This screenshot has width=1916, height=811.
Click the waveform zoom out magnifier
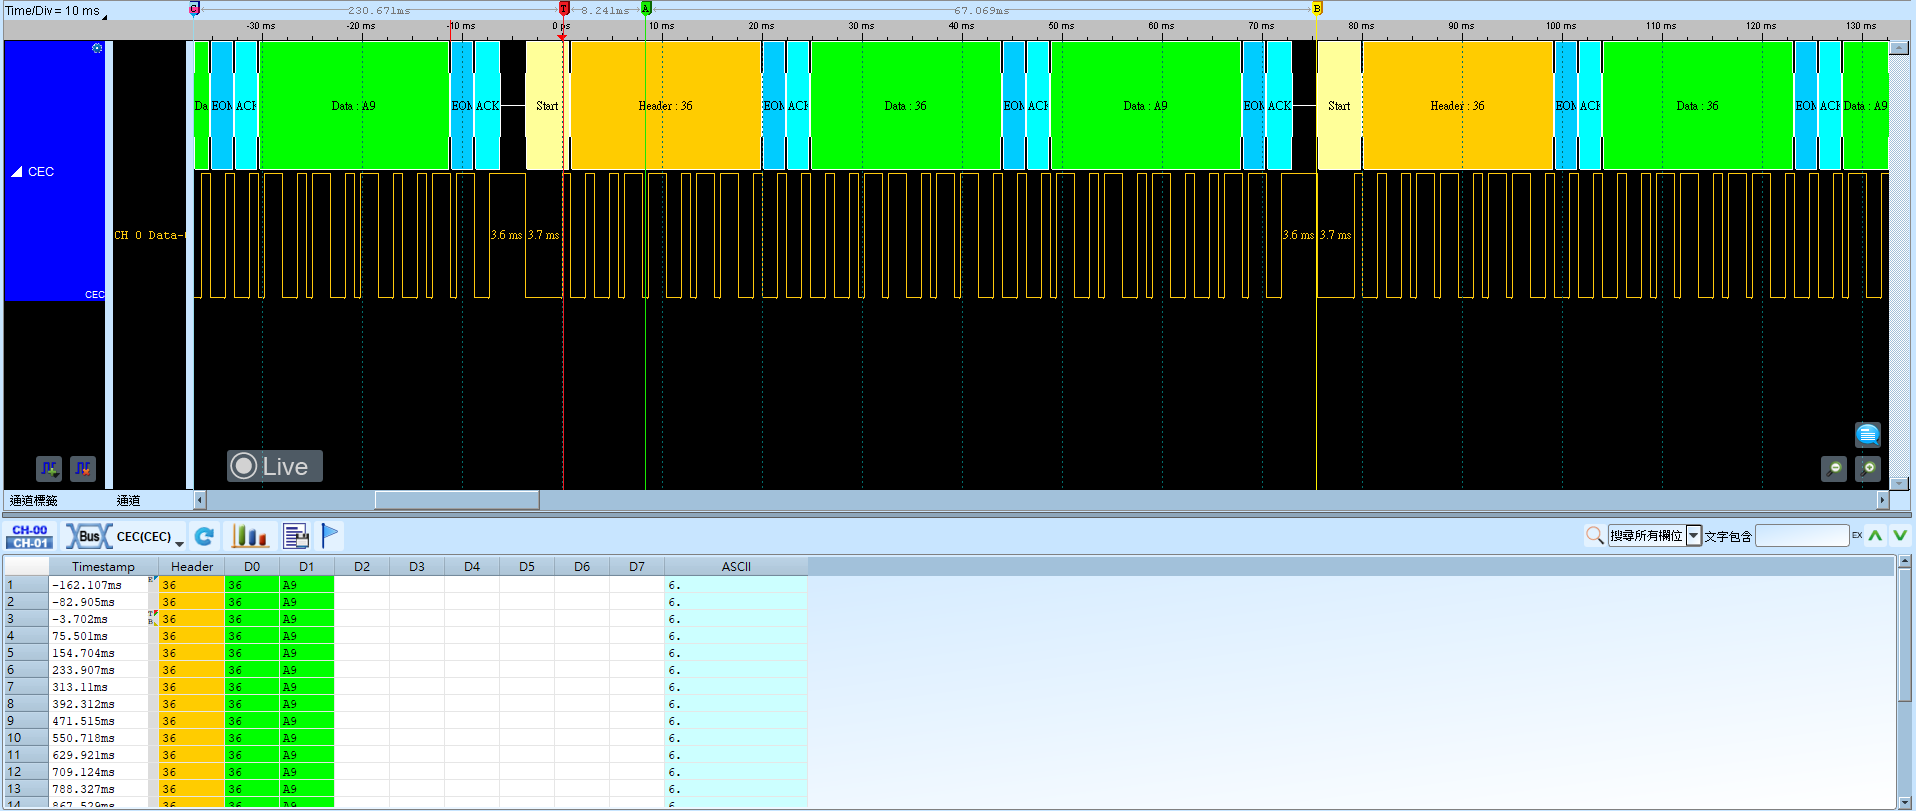pos(1834,468)
